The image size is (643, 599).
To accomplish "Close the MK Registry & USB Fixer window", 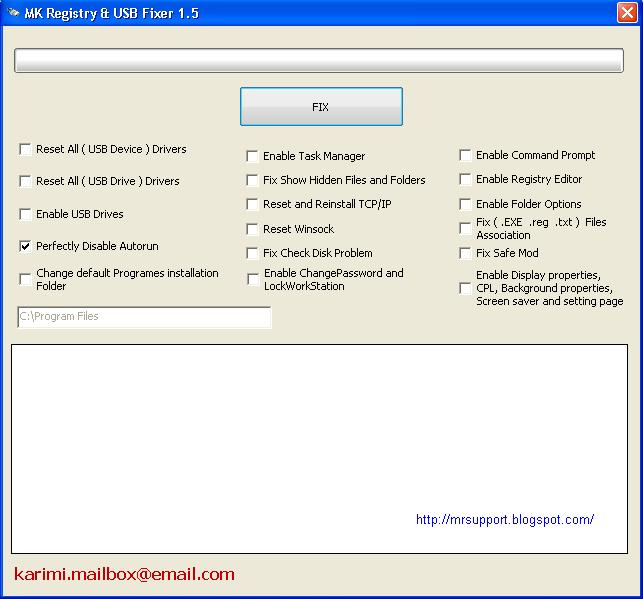I will (627, 13).
